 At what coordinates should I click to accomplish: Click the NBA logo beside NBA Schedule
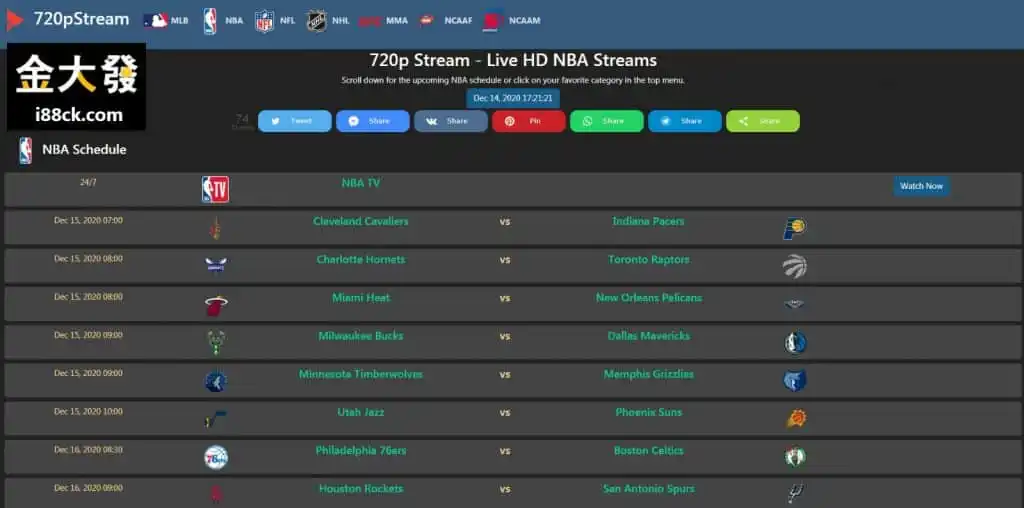(x=25, y=150)
